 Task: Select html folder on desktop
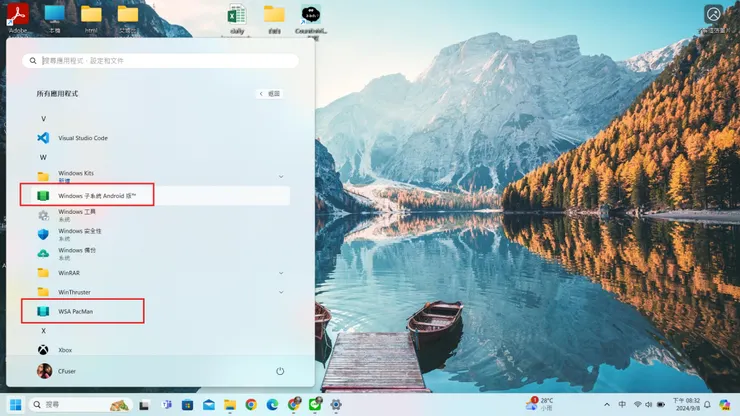91,18
